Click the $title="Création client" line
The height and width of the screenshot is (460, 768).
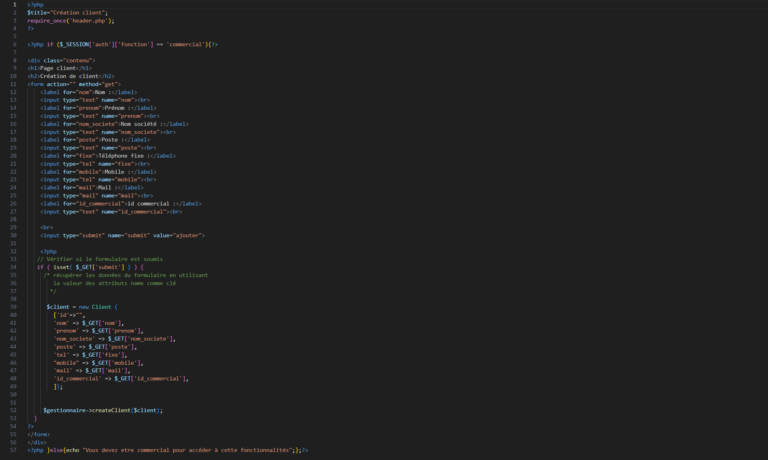pos(68,13)
